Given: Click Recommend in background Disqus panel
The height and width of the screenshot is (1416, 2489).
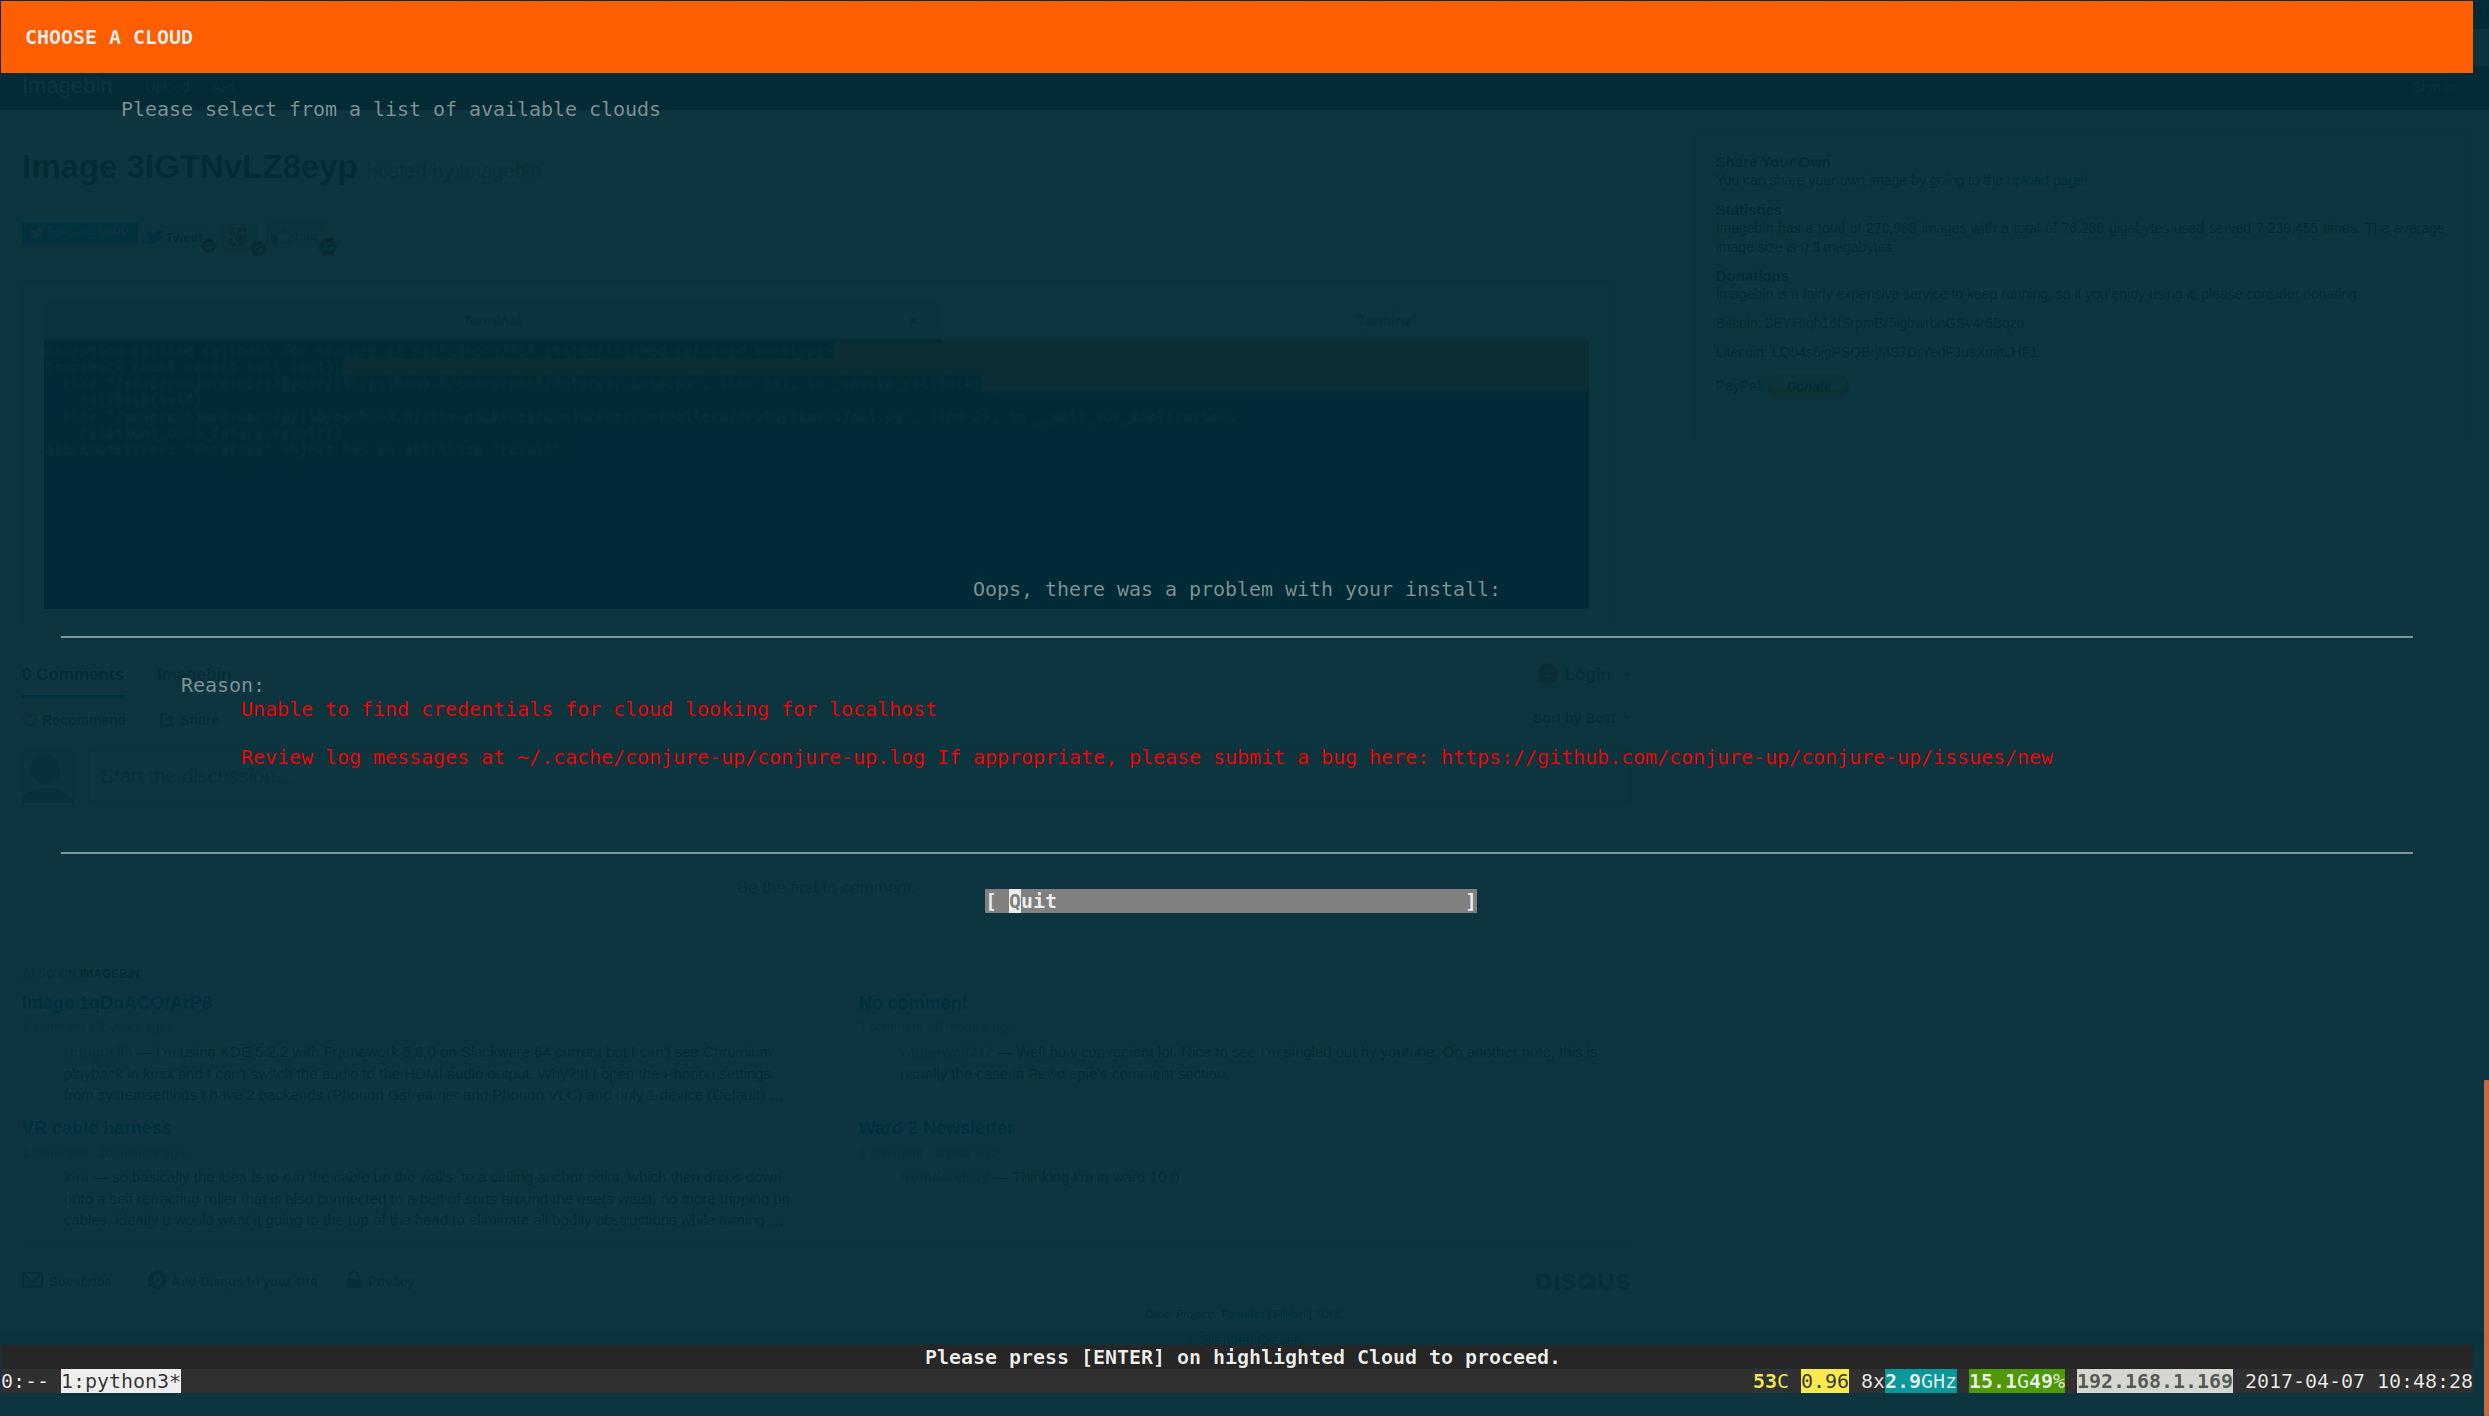Looking at the screenshot, I should point(75,720).
